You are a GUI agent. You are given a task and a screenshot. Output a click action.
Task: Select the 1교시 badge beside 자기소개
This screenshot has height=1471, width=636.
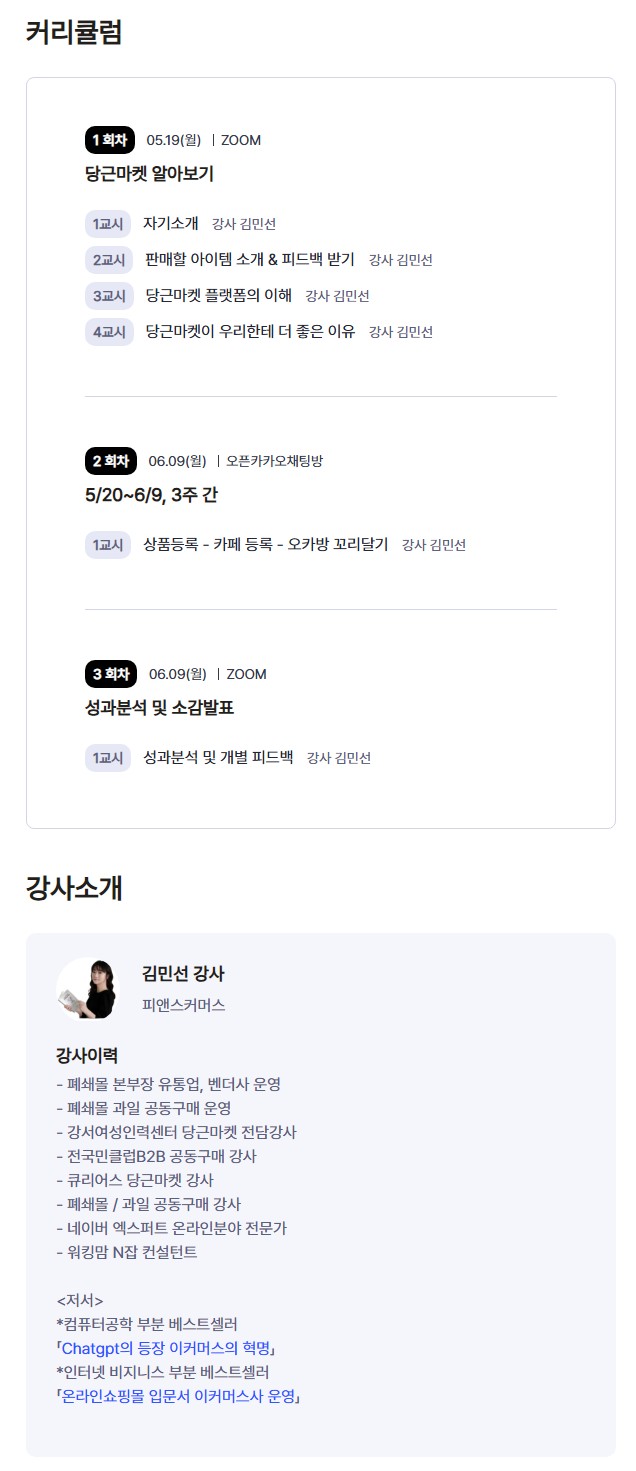108,224
